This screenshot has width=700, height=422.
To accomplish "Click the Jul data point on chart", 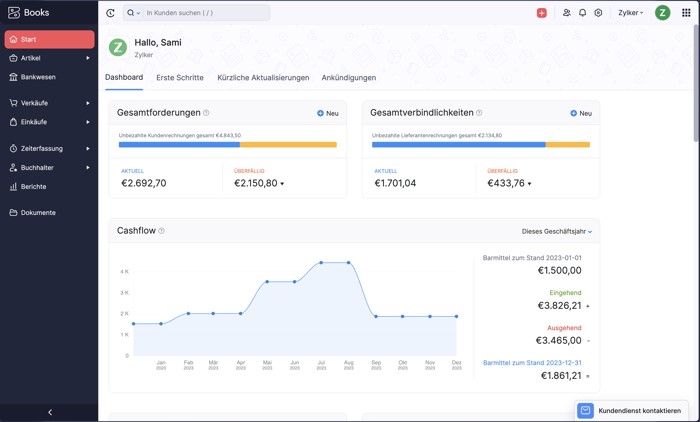I will pyautogui.click(x=321, y=263).
